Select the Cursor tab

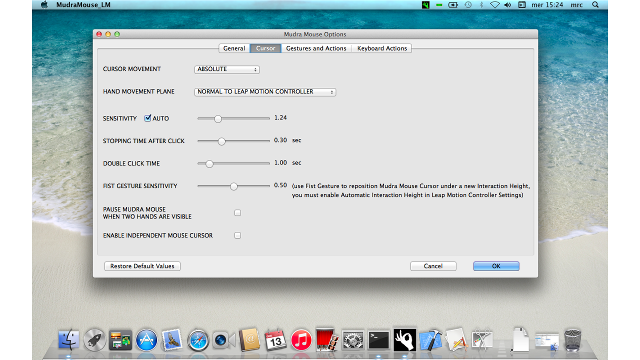(265, 48)
